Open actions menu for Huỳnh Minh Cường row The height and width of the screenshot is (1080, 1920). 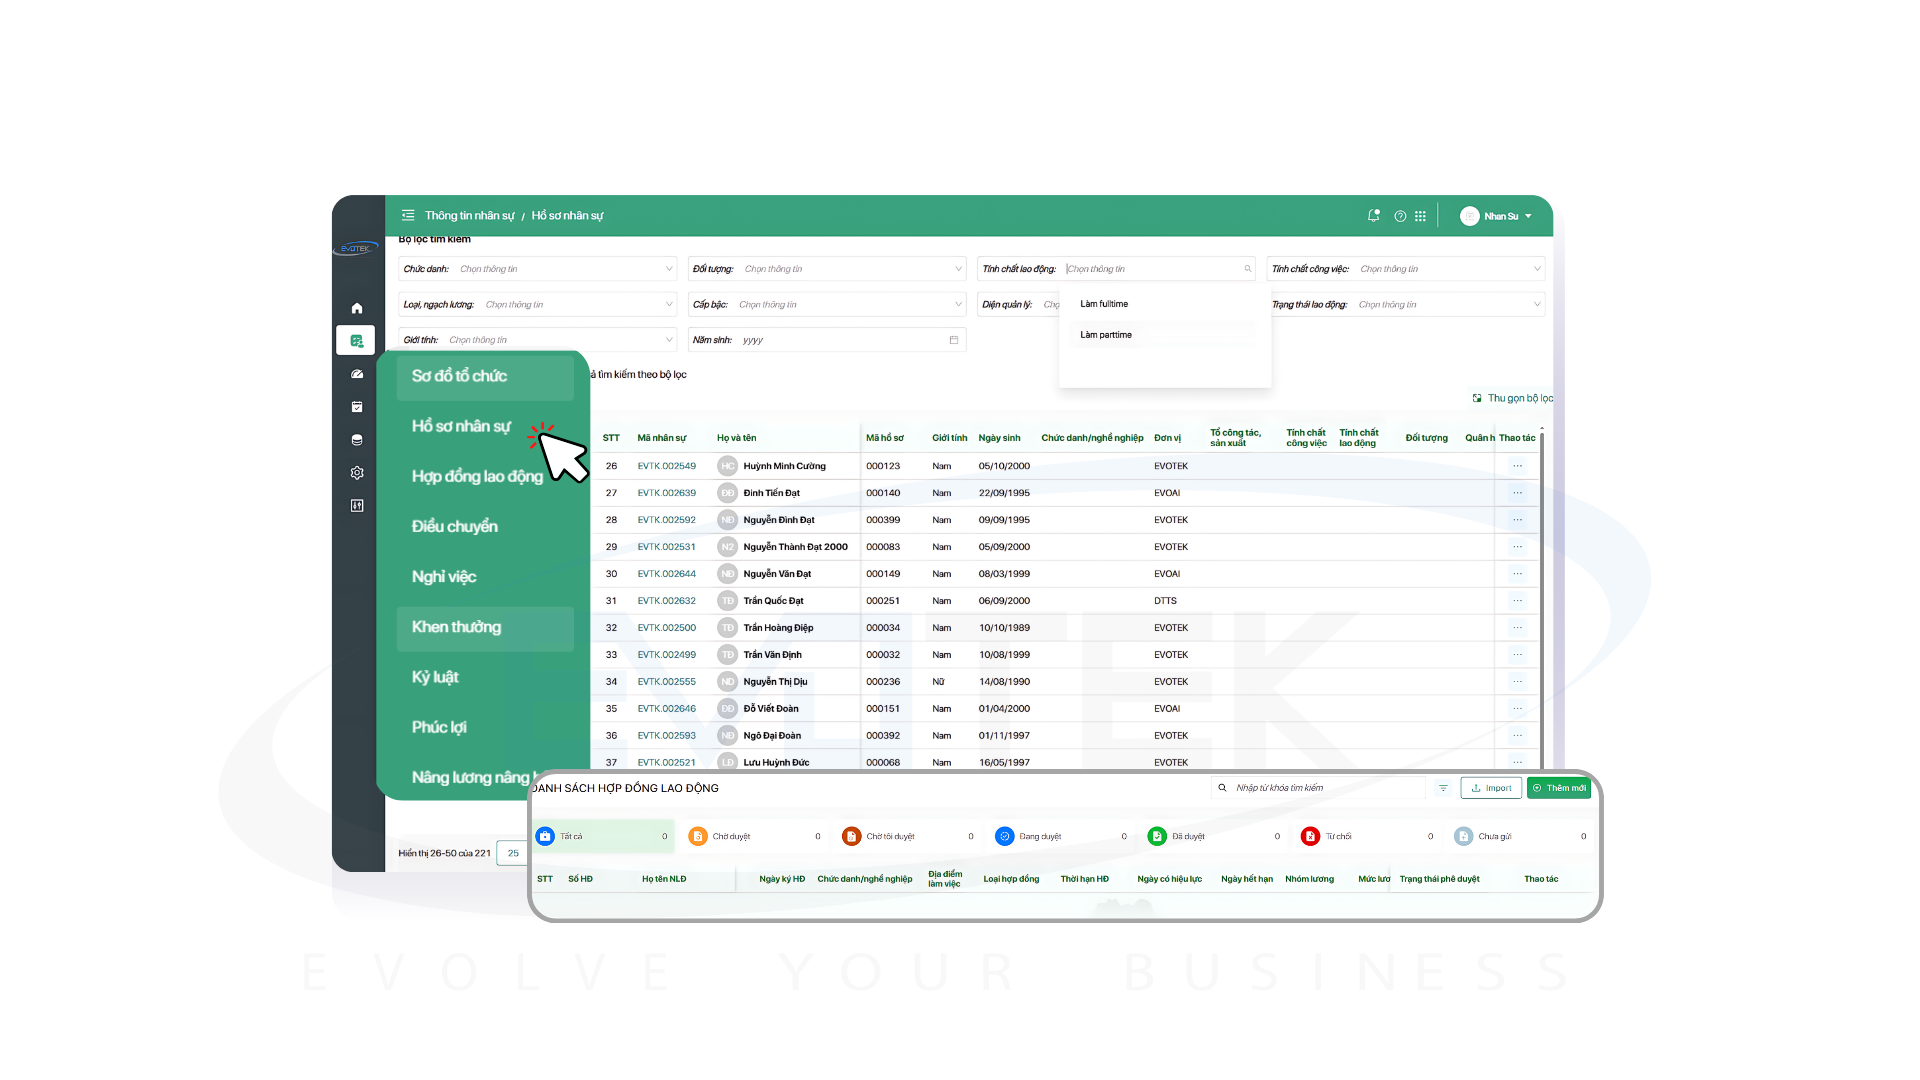[1517, 466]
